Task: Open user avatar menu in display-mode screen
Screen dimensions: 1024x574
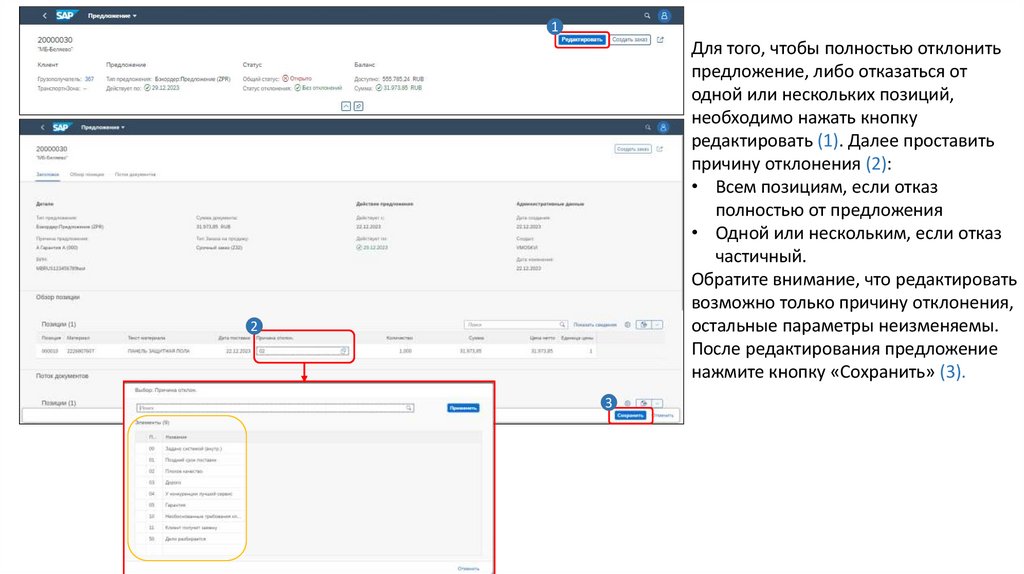Action: coord(664,16)
